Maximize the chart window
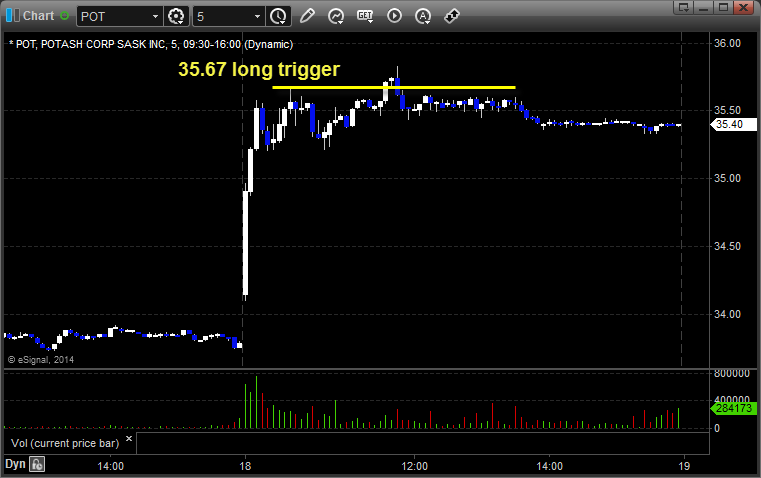This screenshot has height=478, width=761. point(723,7)
